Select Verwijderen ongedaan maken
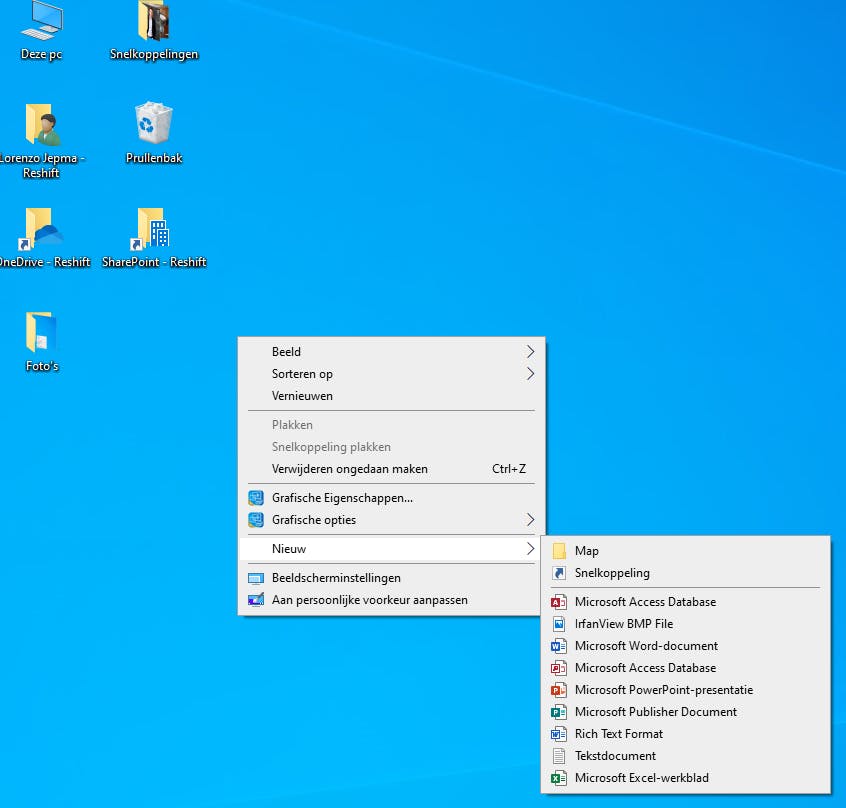The width and height of the screenshot is (846, 808). pos(349,469)
